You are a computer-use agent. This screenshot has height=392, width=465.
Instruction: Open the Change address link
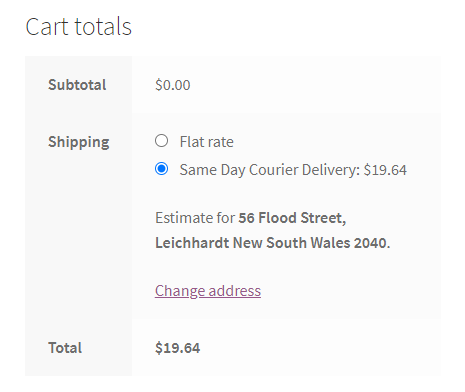(208, 291)
